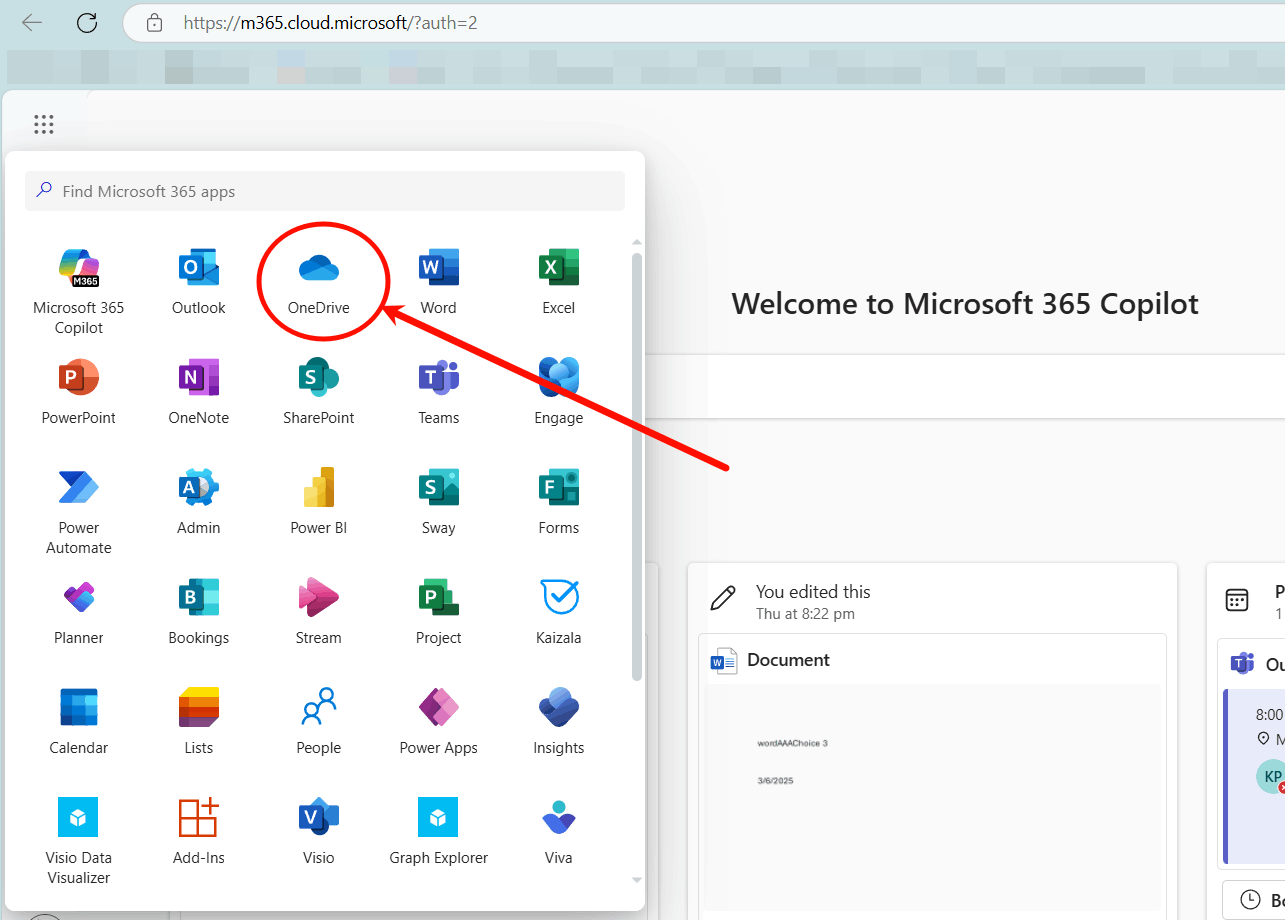Click the app launcher waffle icon
The height and width of the screenshot is (920, 1285).
point(43,124)
